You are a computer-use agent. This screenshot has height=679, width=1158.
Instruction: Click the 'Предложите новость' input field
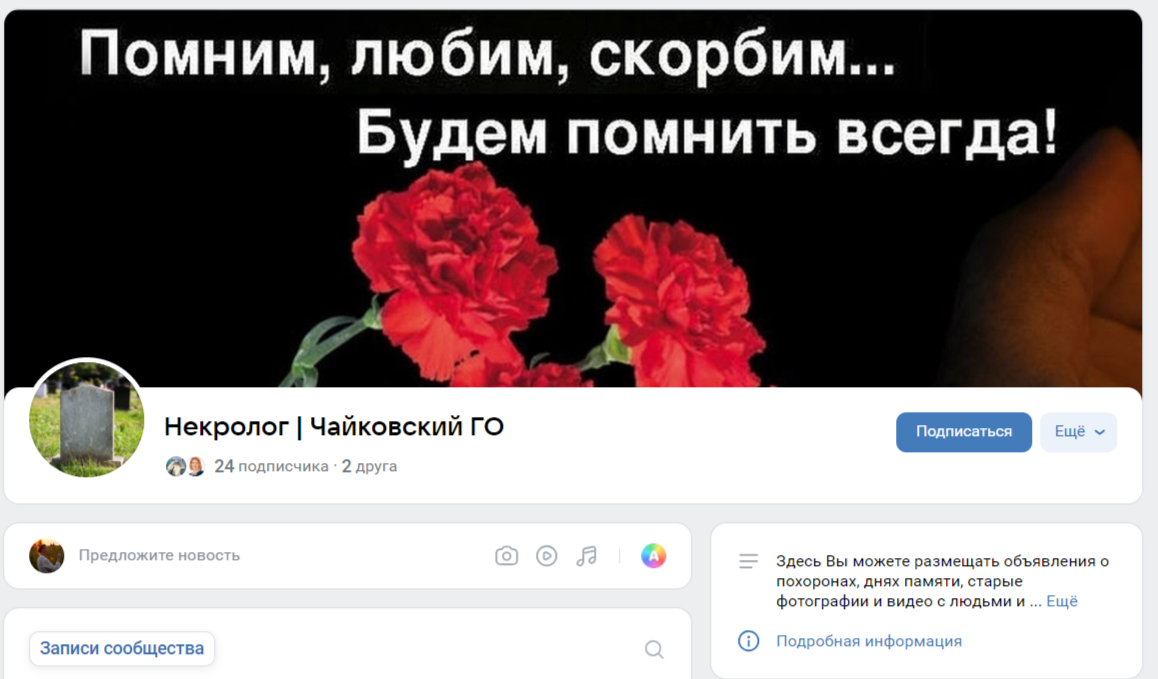click(281, 556)
